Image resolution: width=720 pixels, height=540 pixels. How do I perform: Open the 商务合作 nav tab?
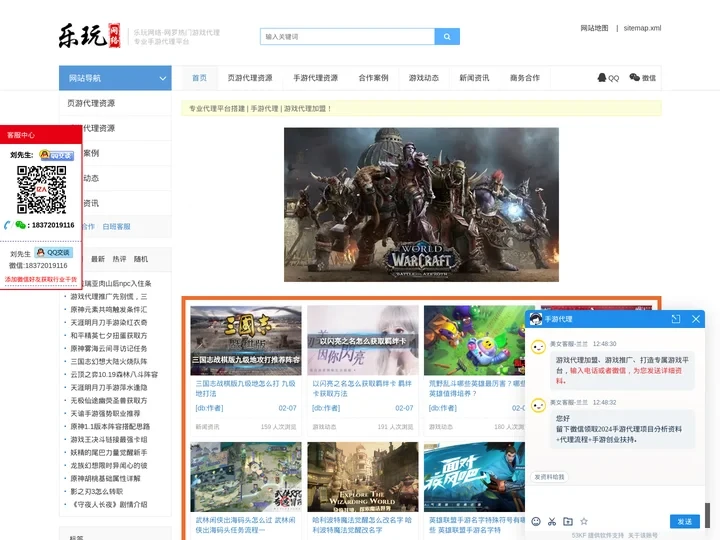pyautogui.click(x=525, y=78)
